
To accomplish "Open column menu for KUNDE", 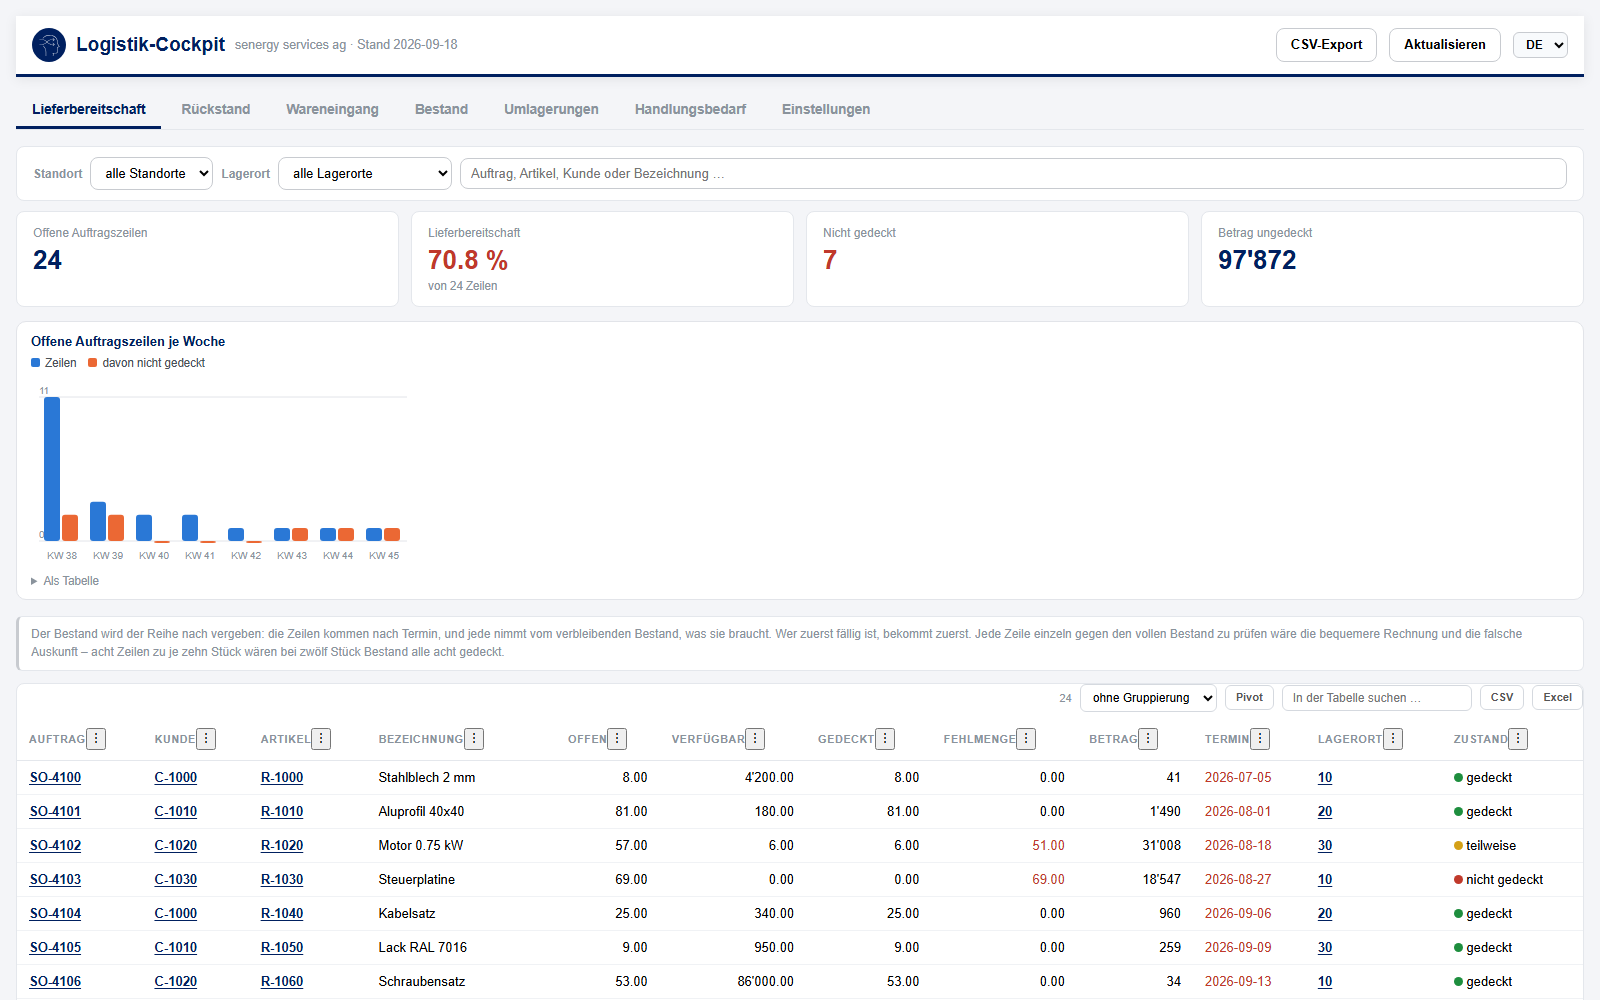I will pyautogui.click(x=206, y=739).
